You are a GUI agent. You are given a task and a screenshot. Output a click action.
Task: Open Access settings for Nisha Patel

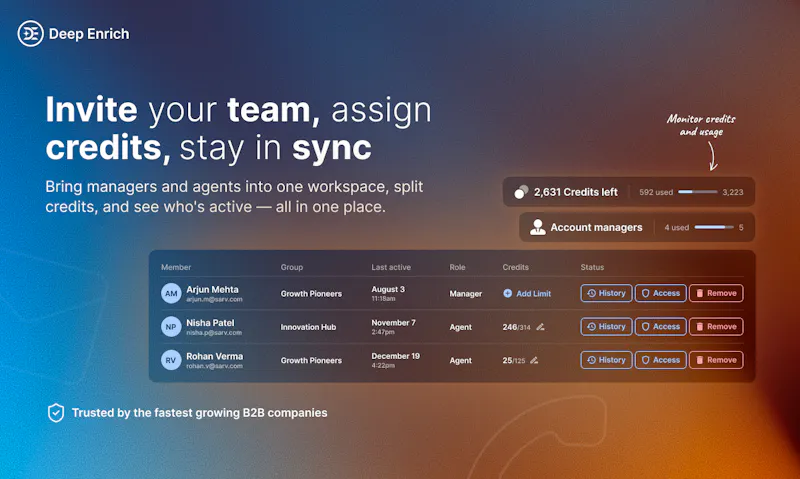tap(660, 326)
